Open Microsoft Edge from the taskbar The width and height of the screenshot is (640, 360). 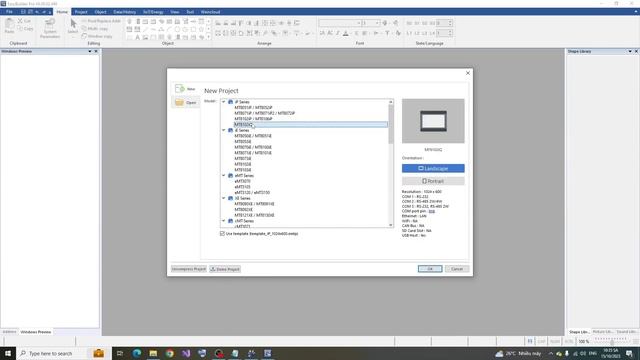[137, 353]
